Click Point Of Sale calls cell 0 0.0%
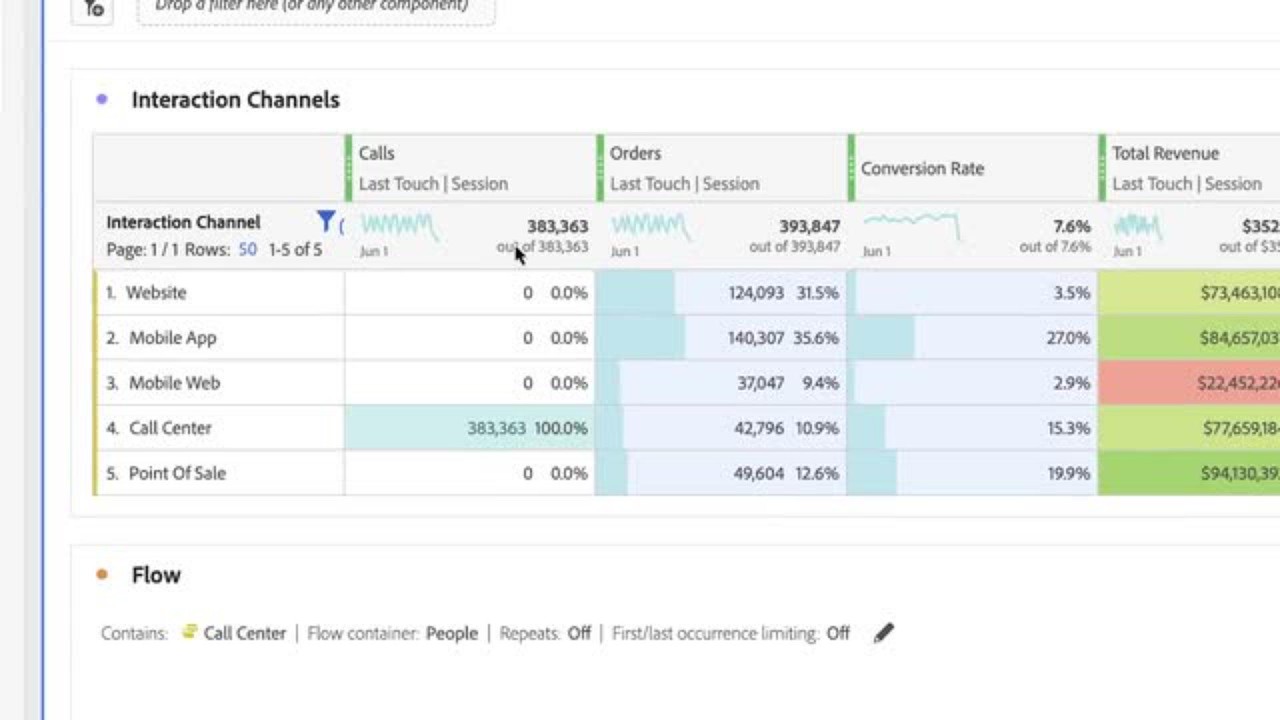This screenshot has width=1280, height=720. pyautogui.click(x=470, y=472)
